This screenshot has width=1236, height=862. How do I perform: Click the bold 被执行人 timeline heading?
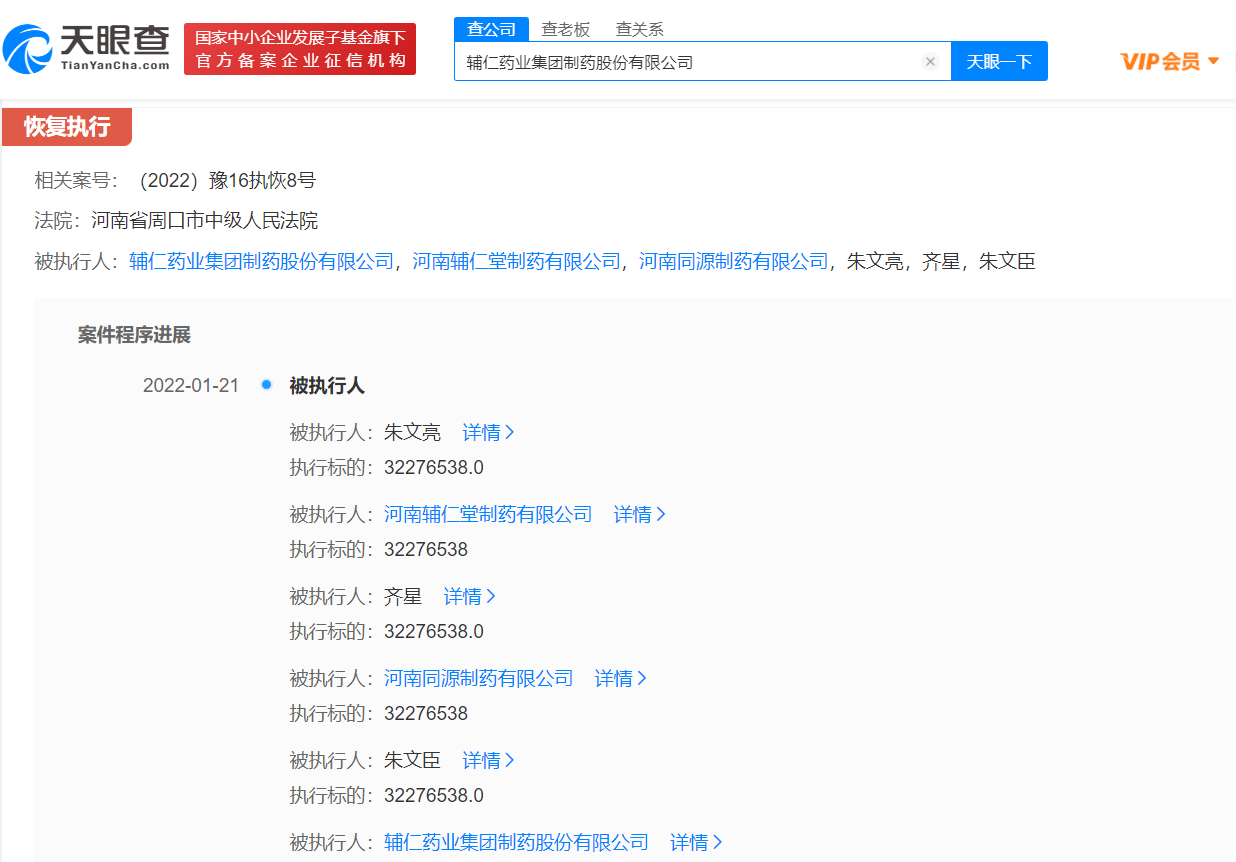327,386
